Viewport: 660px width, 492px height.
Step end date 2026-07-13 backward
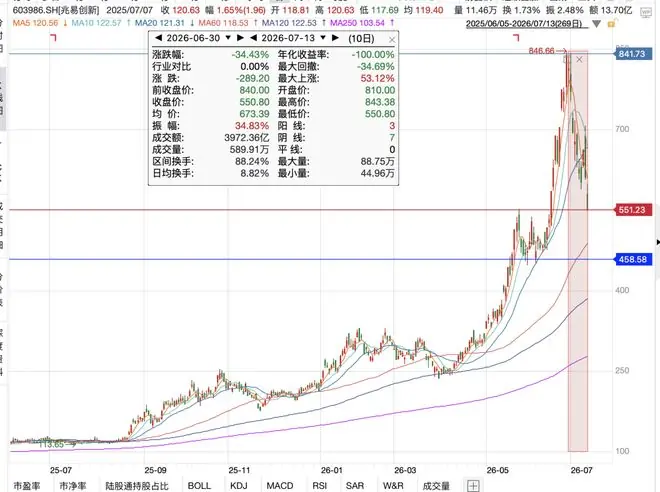[253, 38]
